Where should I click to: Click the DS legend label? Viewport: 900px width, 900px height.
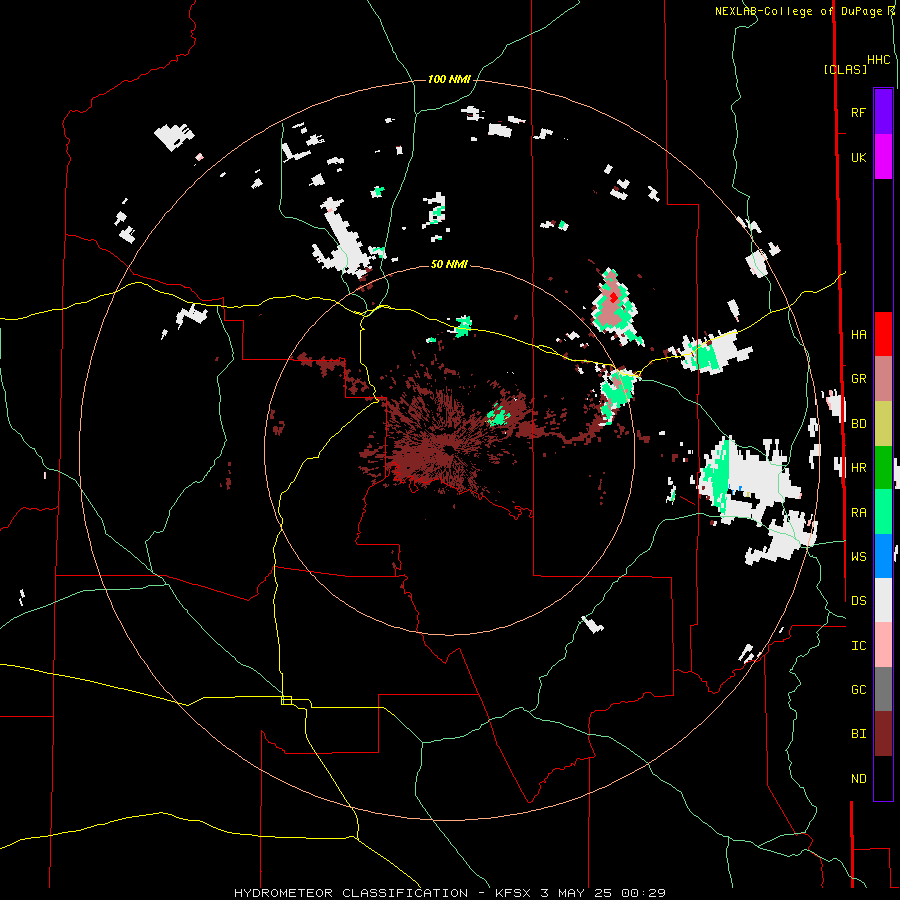[x=858, y=601]
